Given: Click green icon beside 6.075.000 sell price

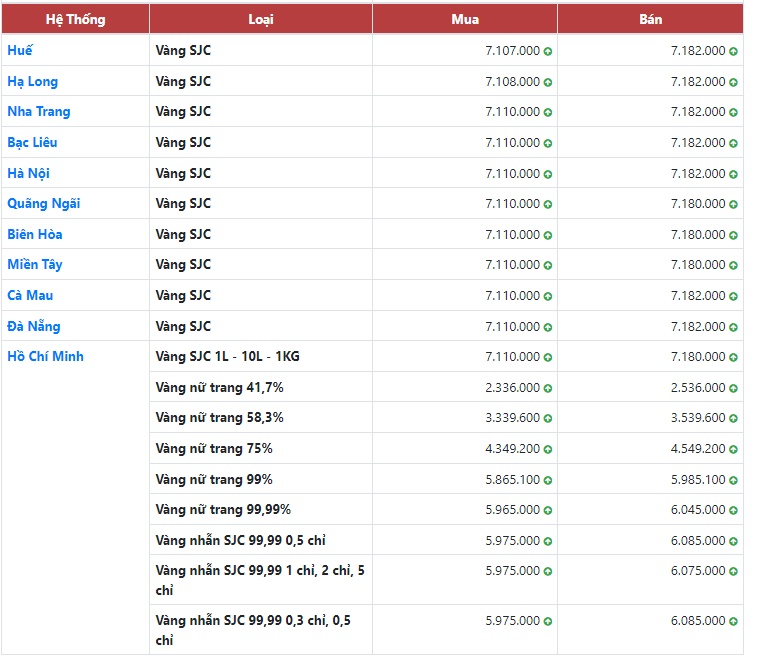Looking at the screenshot, I should [733, 571].
